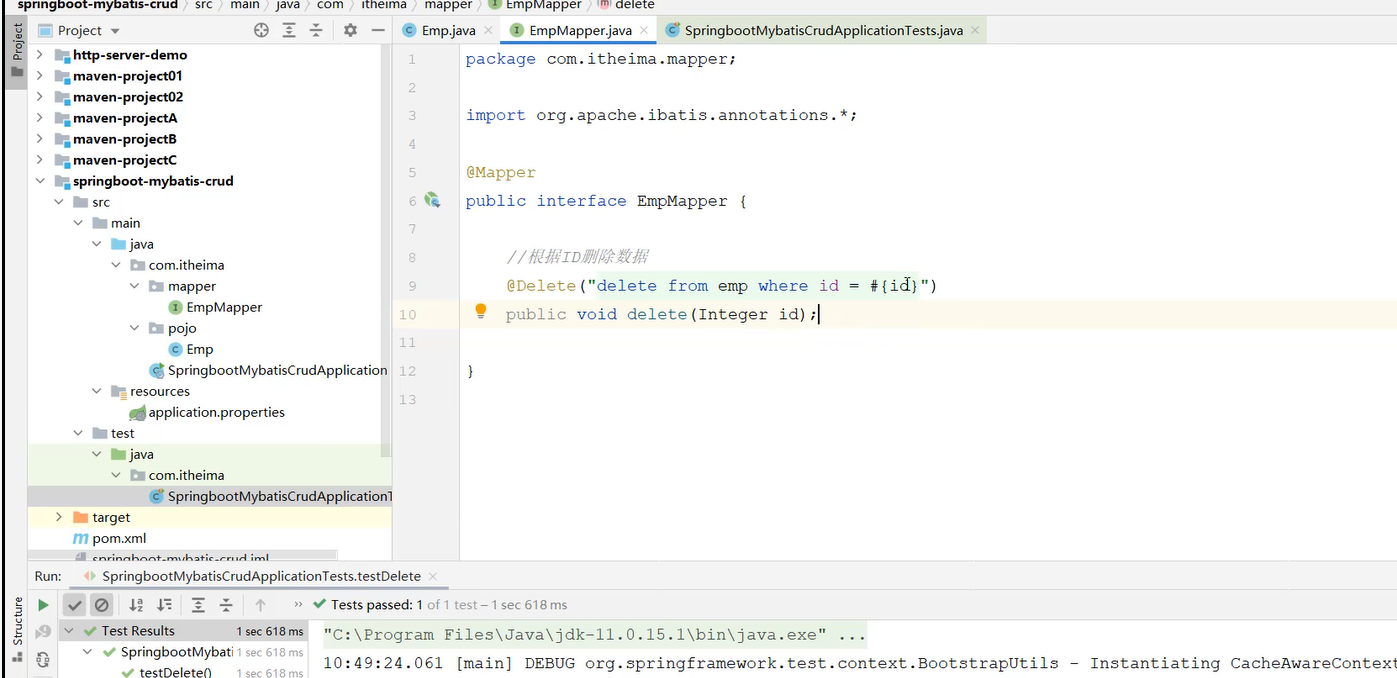The width and height of the screenshot is (1397, 678).
Task: Select the testDelete() test result
Action: (176, 673)
